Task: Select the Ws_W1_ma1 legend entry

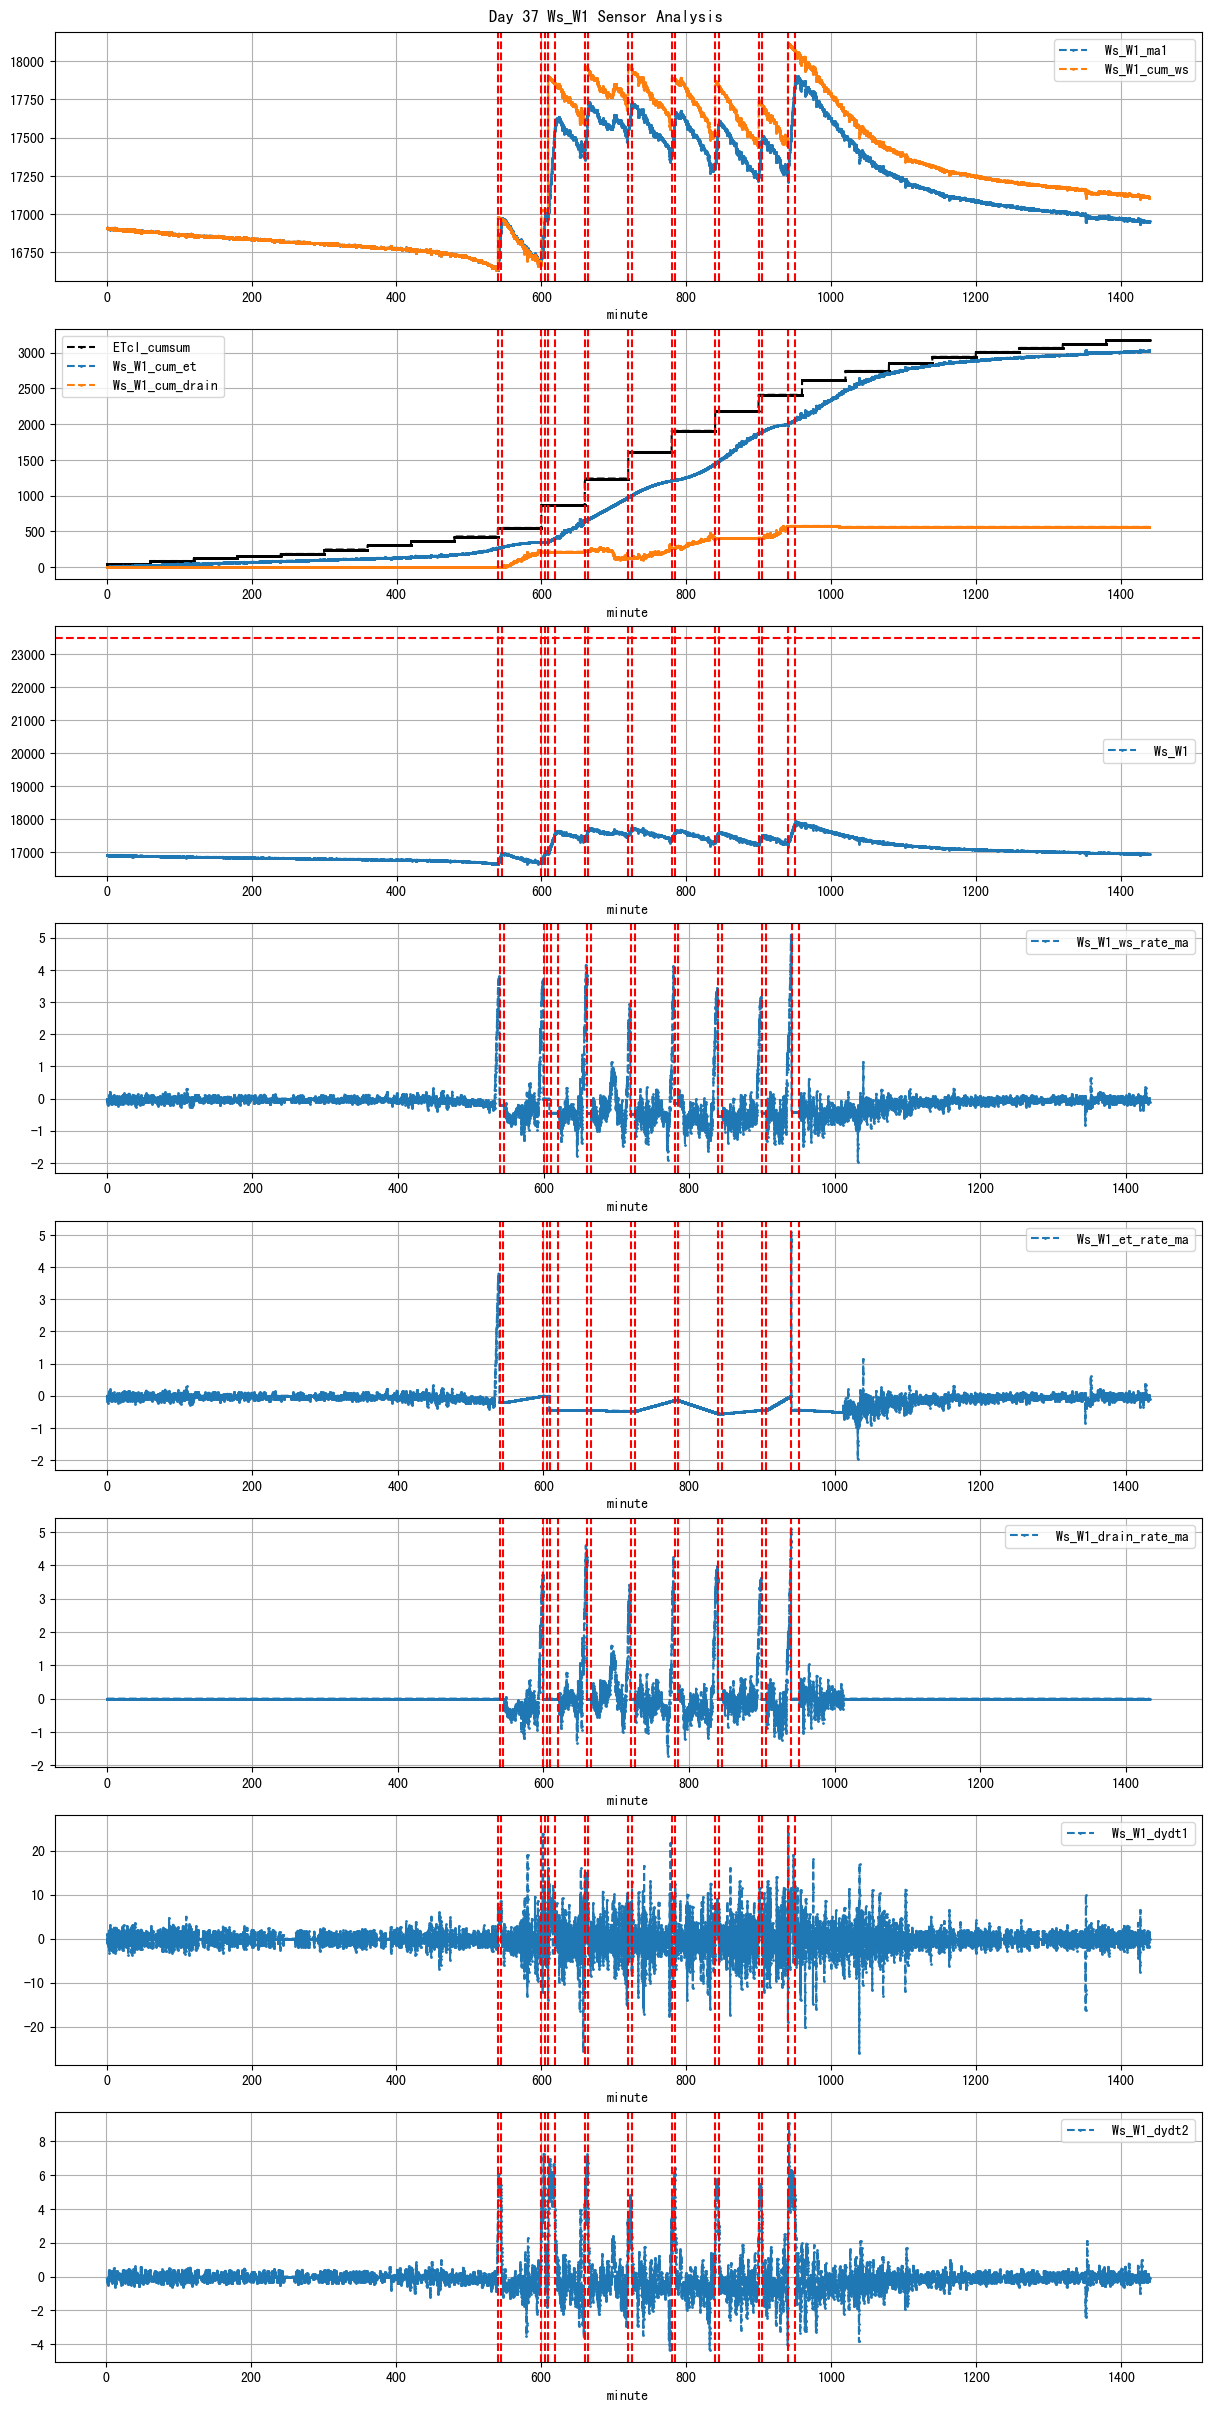Action: tap(1134, 50)
